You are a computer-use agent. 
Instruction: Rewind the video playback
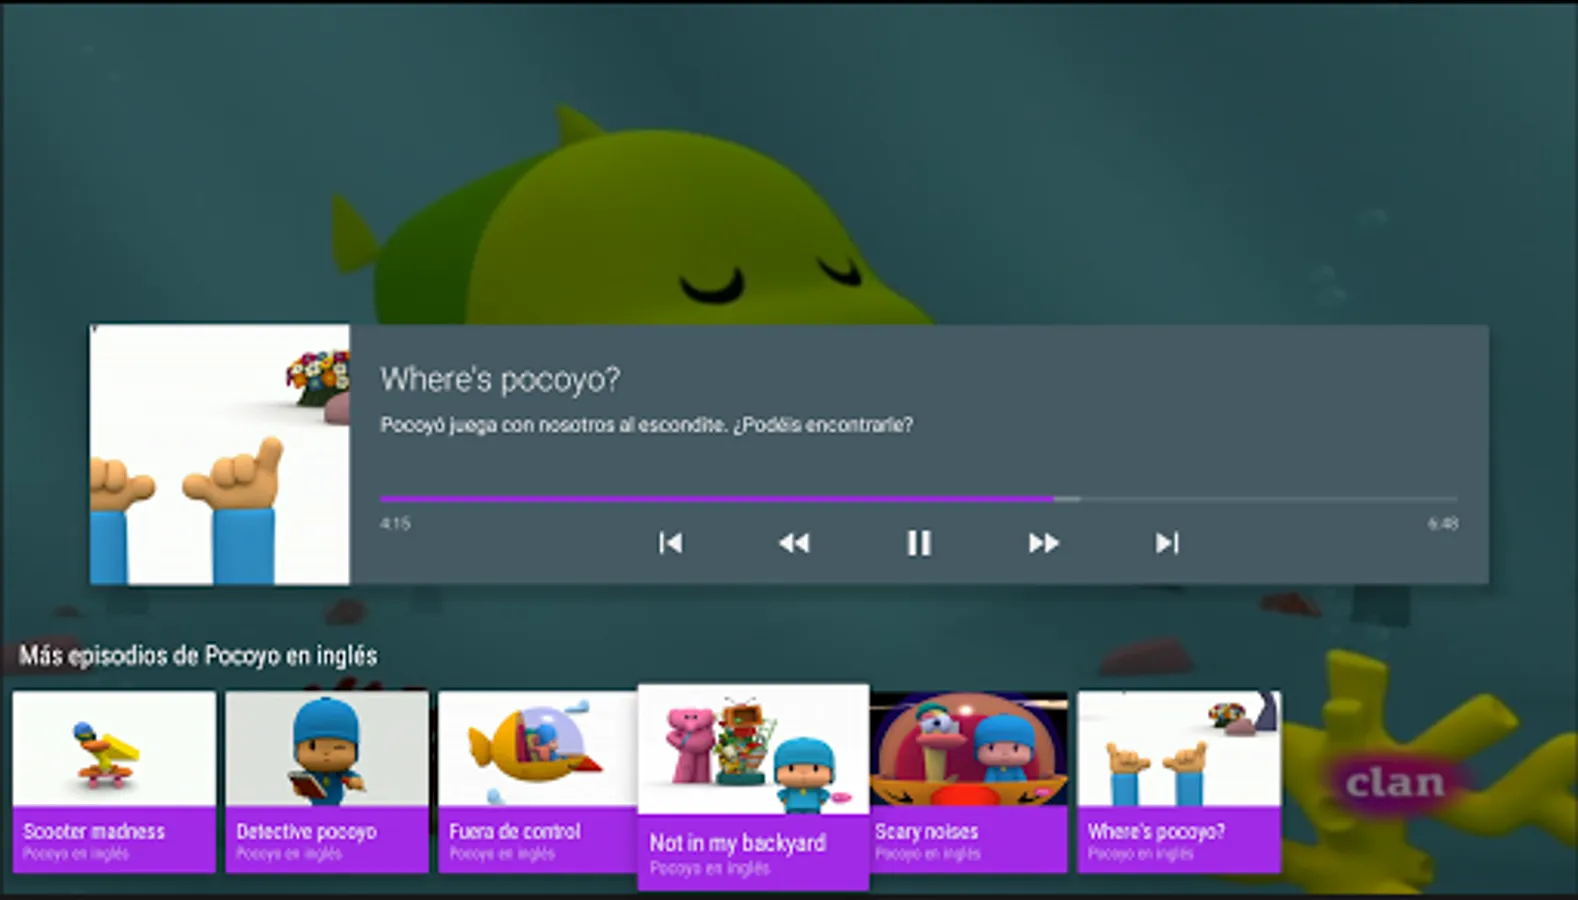[x=794, y=543]
